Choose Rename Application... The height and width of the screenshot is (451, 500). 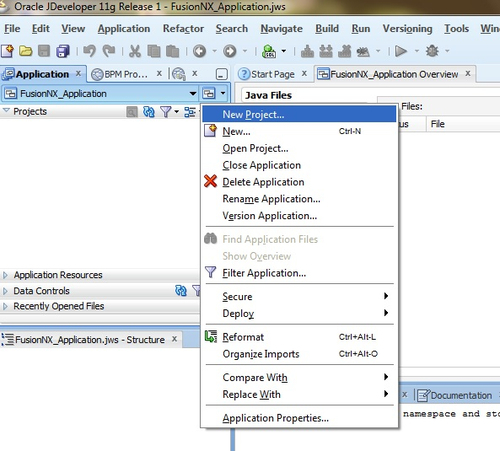299,199
